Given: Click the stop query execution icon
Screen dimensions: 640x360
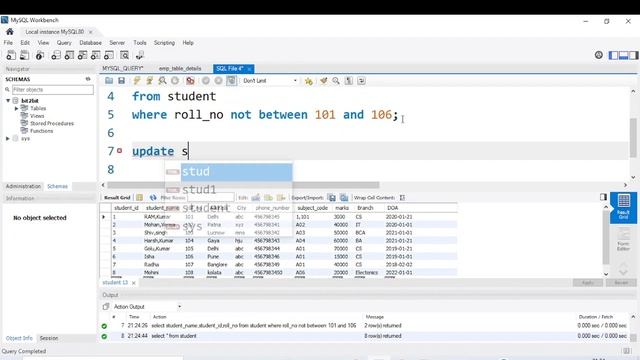Looking at the screenshot, I should pos(175,81).
